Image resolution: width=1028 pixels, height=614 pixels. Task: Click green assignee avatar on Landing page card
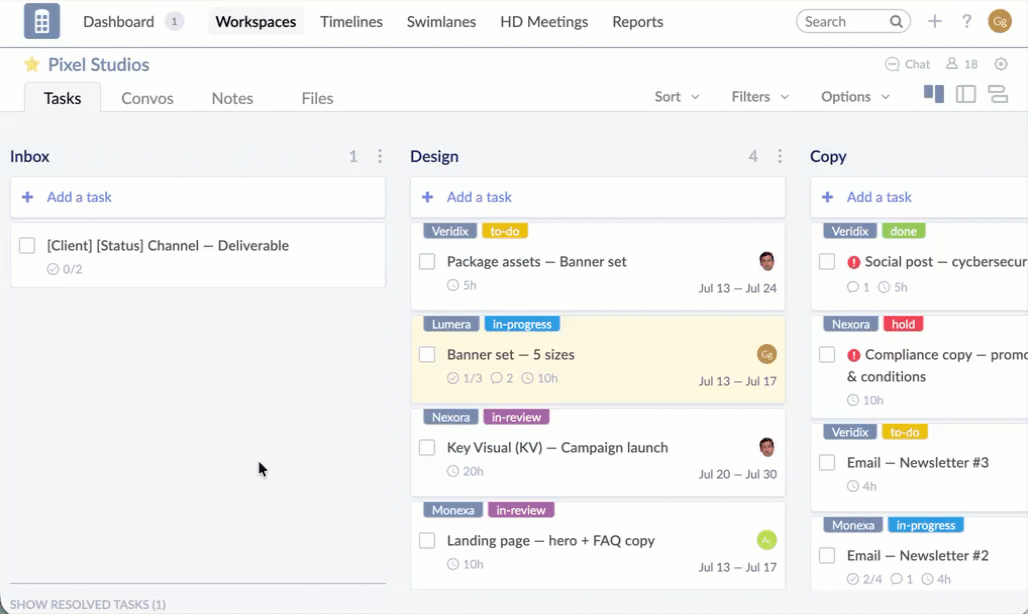tap(766, 540)
